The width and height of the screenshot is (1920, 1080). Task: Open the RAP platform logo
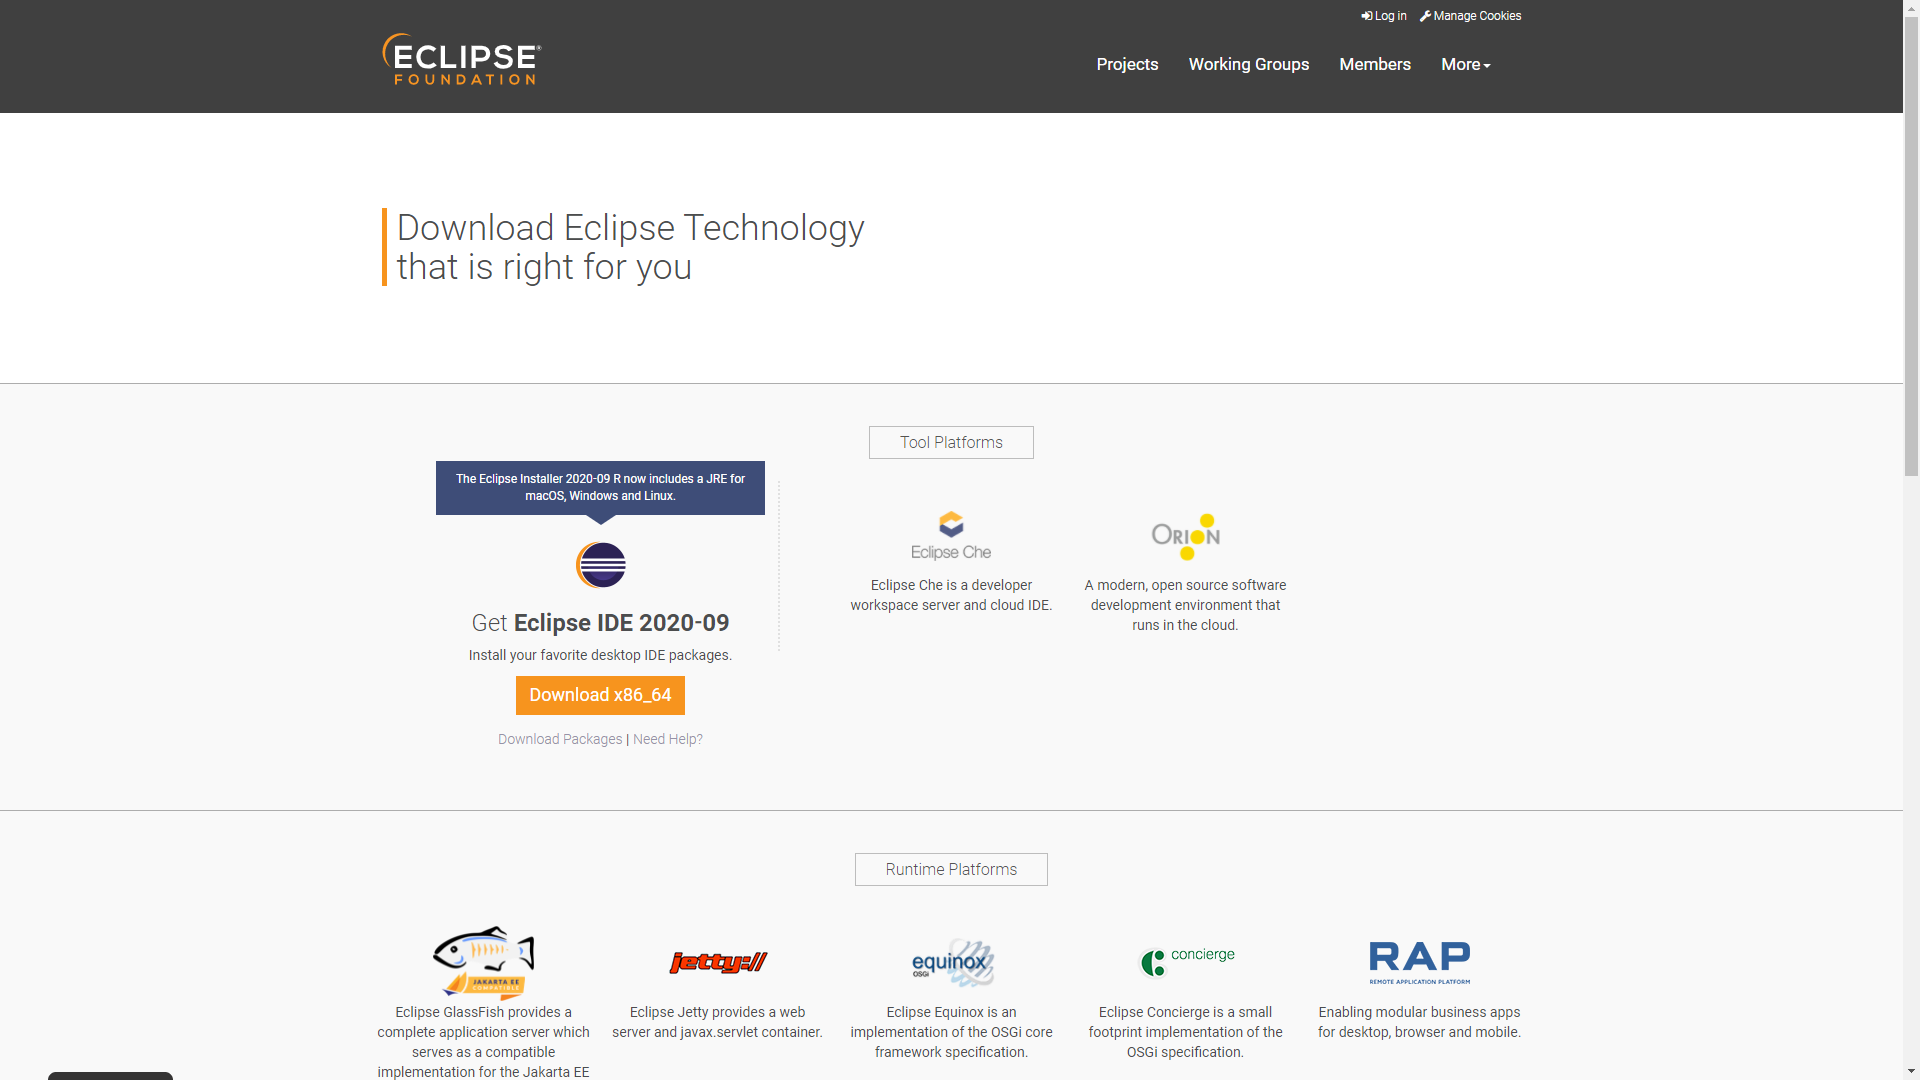(x=1419, y=962)
